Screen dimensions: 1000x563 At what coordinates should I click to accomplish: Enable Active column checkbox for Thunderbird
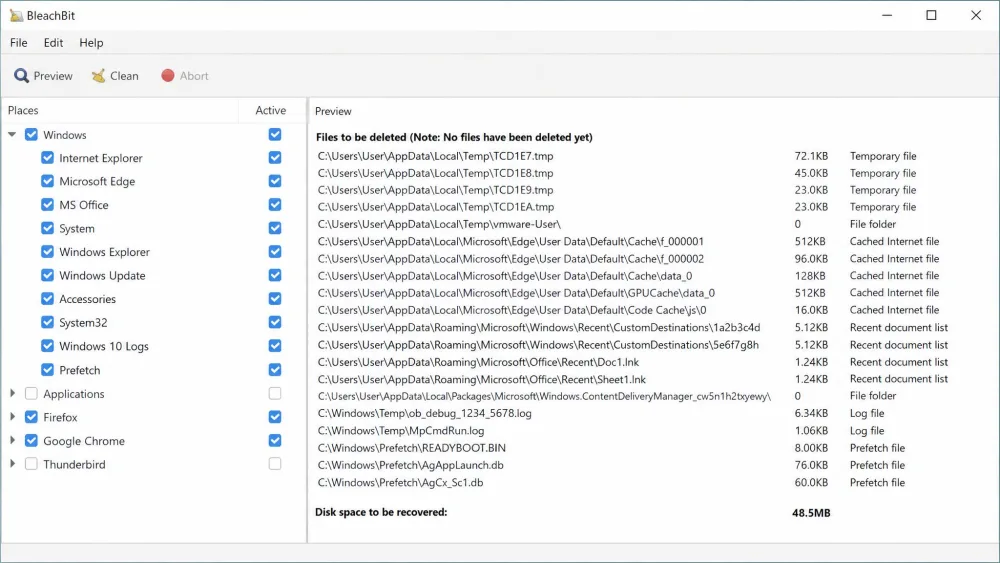[x=275, y=464]
